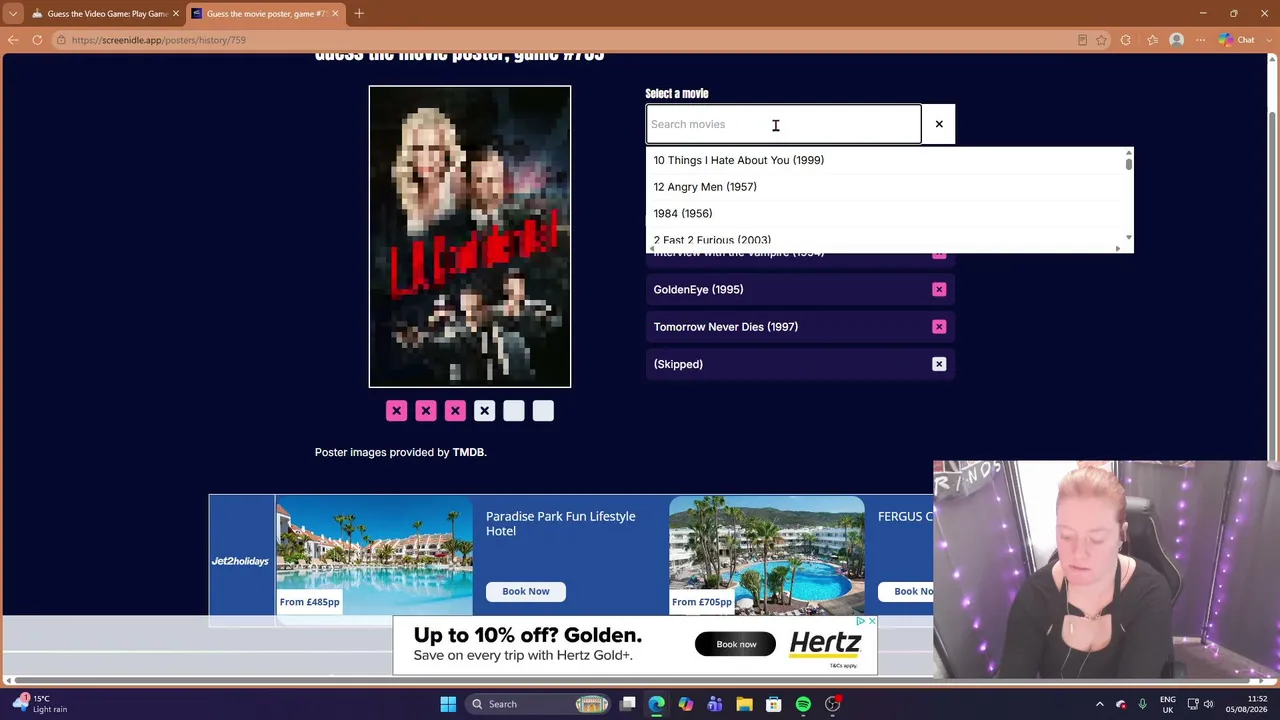Screen dimensions: 1280x720
Task: Open Spotify from the taskbar
Action: 803,704
